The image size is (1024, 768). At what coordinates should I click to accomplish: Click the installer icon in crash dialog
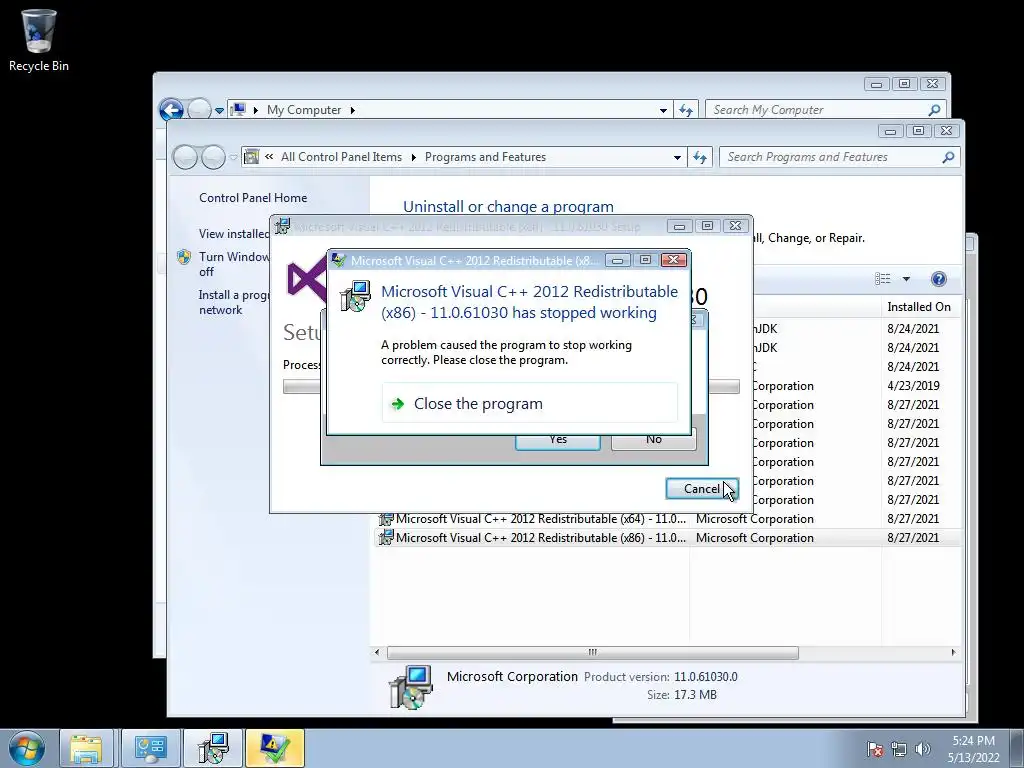(x=355, y=296)
